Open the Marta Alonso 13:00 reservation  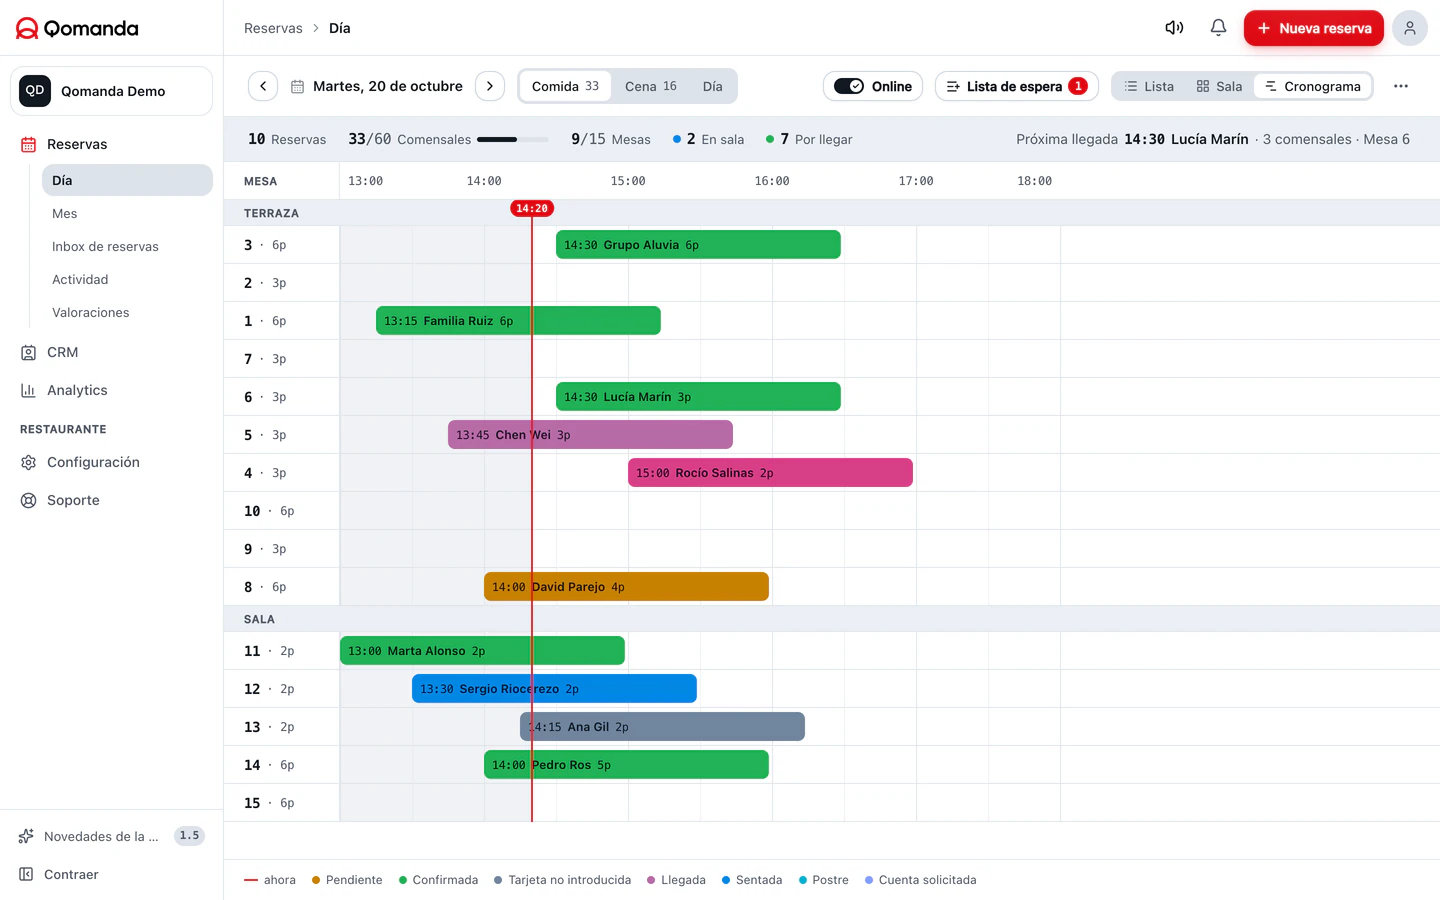click(482, 651)
